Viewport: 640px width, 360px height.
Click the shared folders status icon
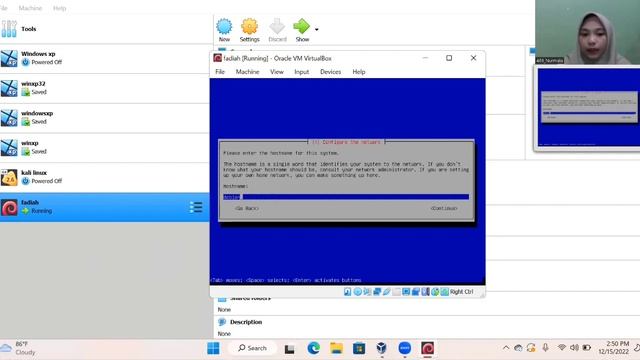pyautogui.click(x=396, y=292)
